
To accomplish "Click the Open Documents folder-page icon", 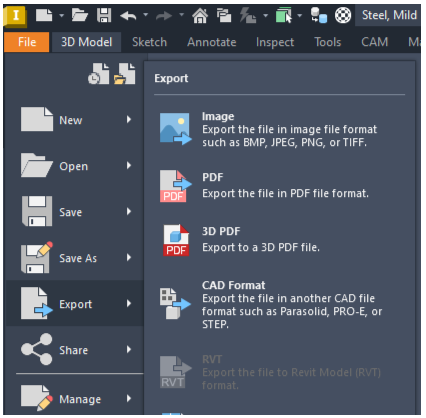I will pos(124,74).
